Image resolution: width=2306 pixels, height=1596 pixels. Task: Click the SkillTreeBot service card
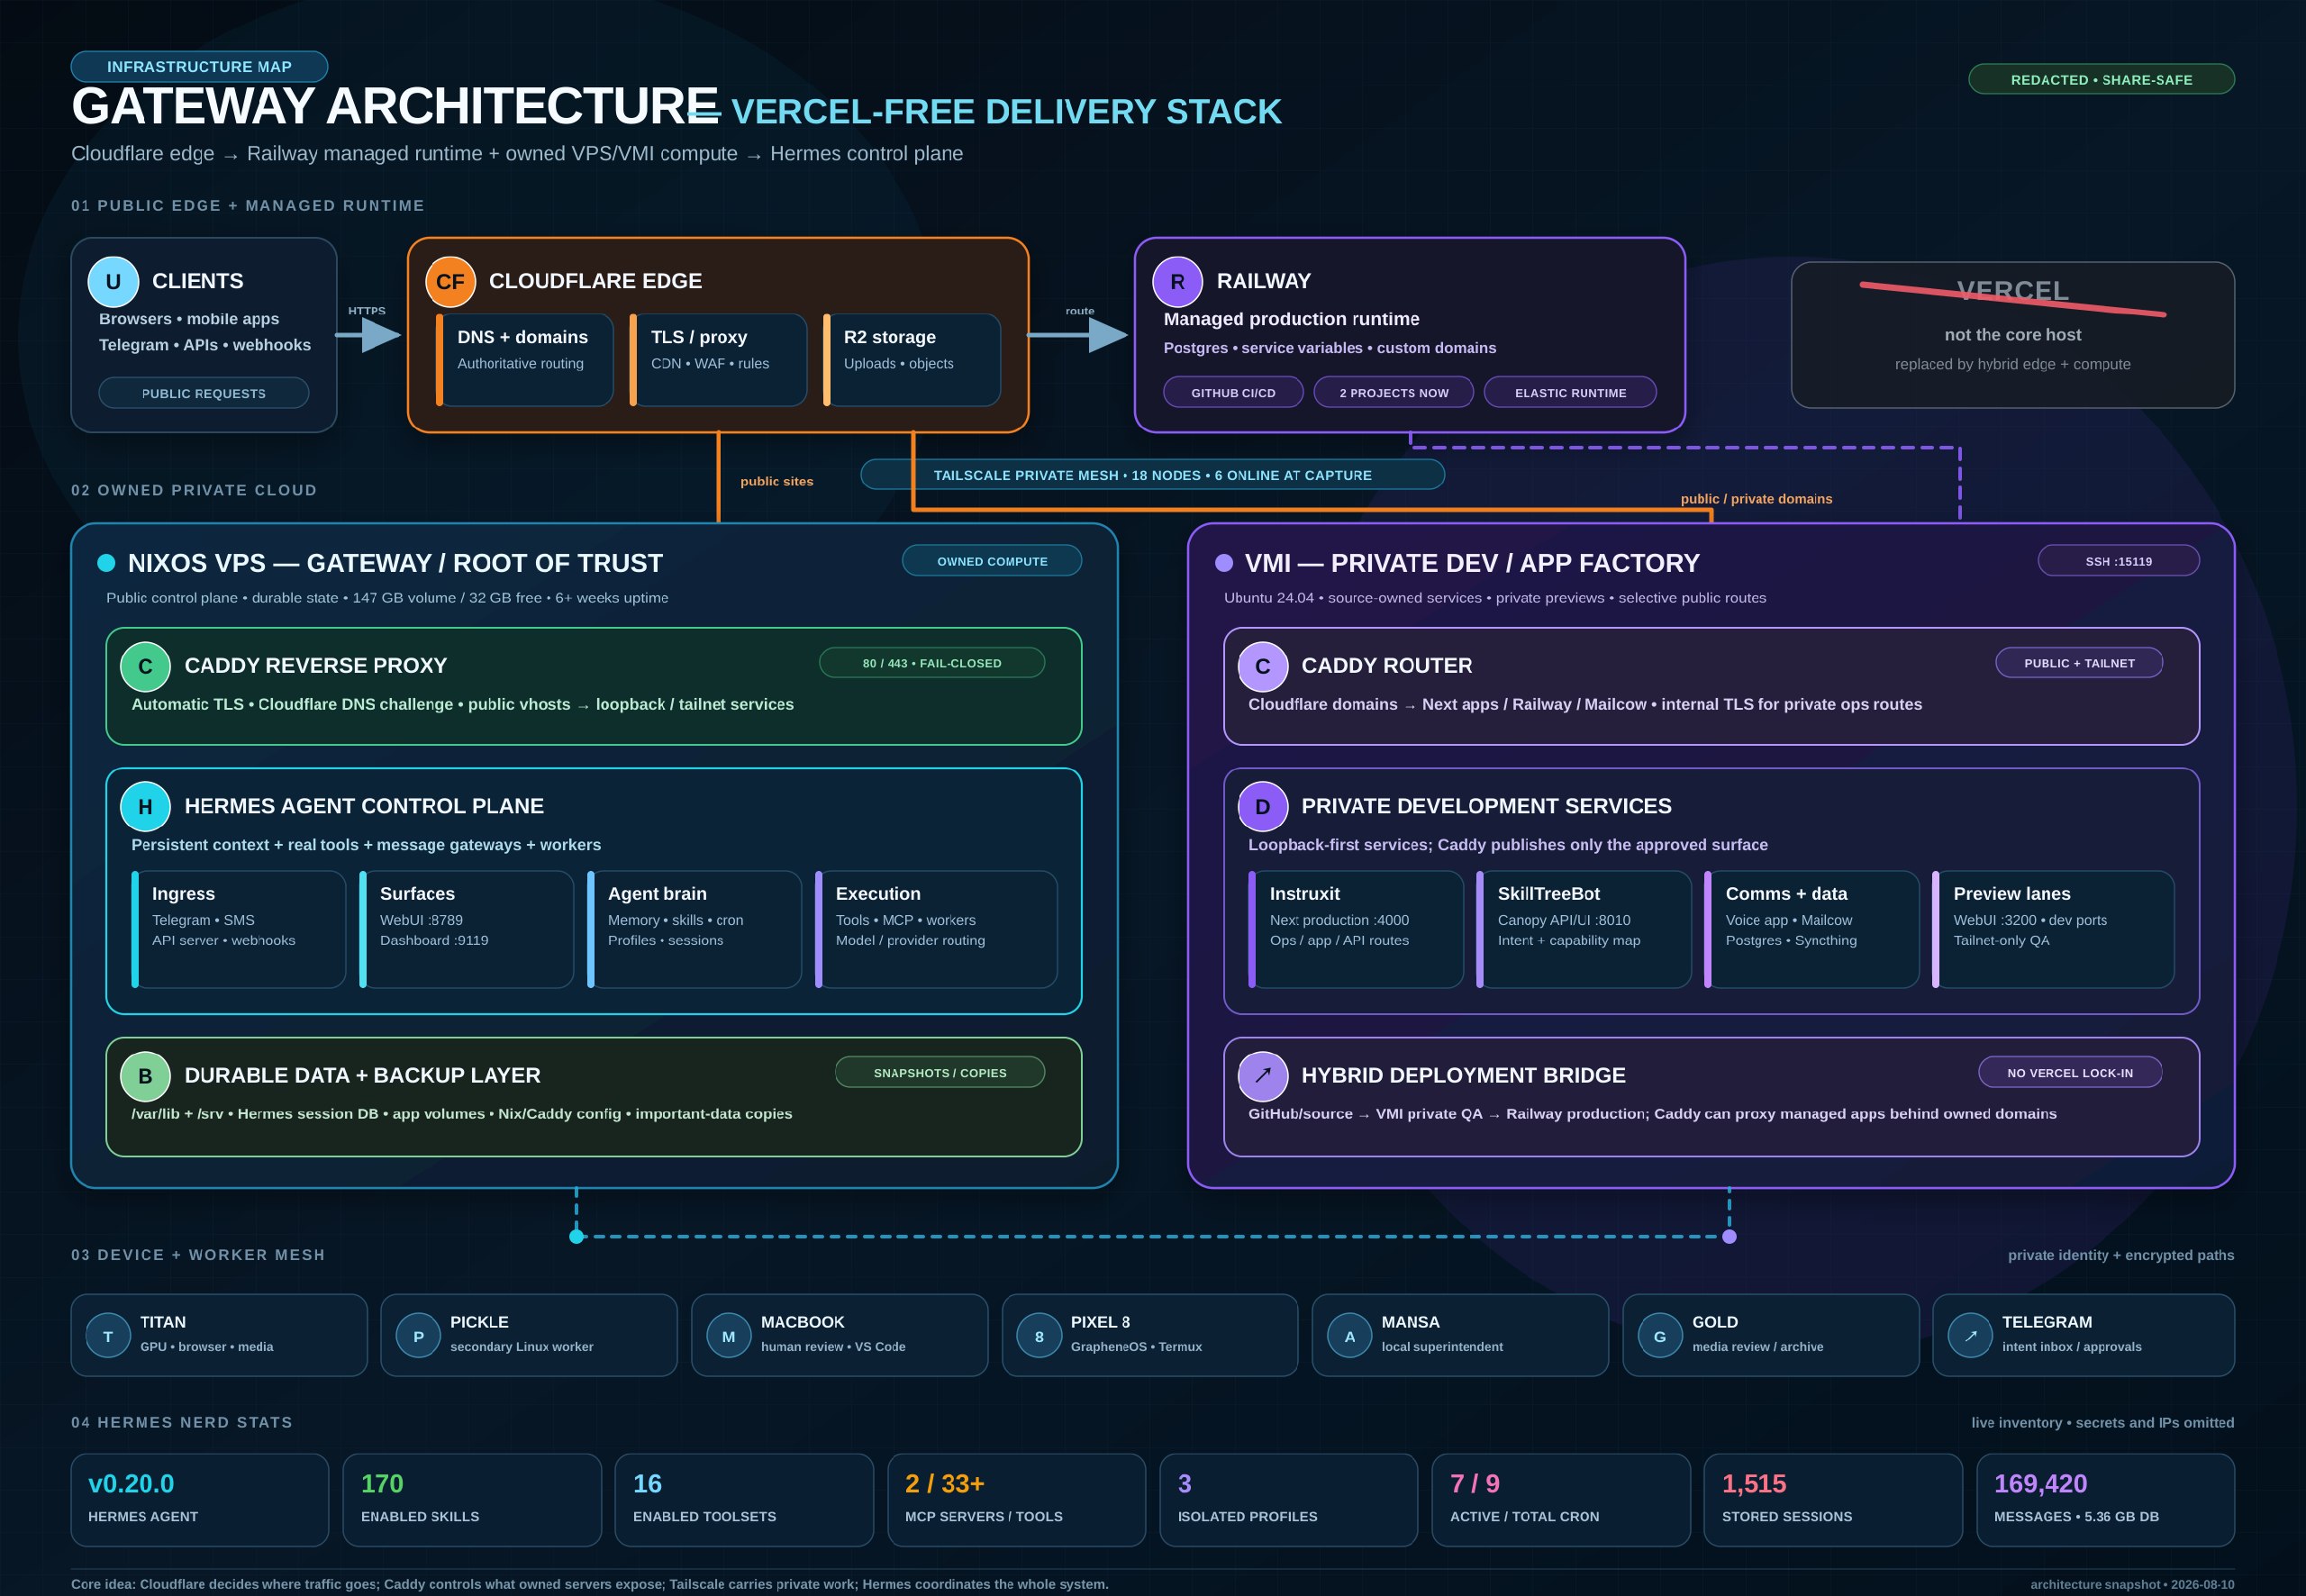pos(1584,929)
